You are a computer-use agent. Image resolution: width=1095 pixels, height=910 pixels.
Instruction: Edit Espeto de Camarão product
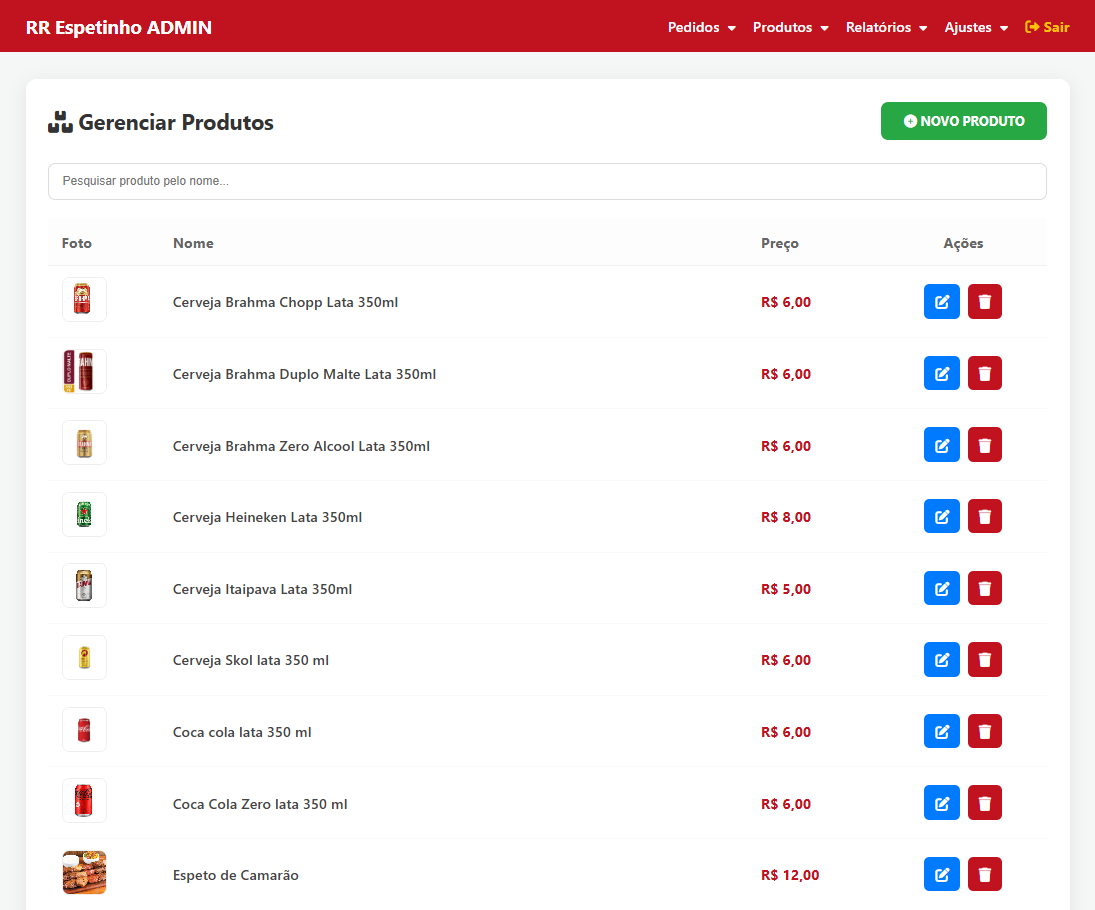point(941,875)
